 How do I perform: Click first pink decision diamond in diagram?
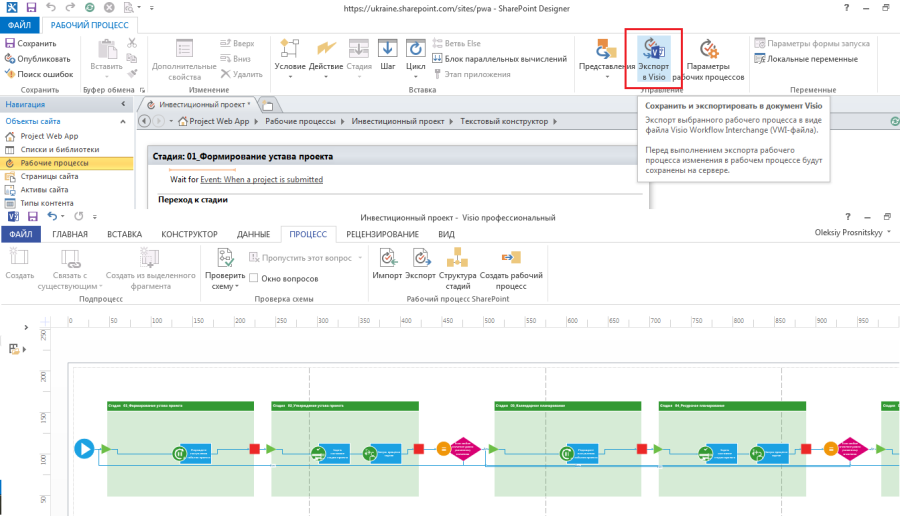[463, 448]
